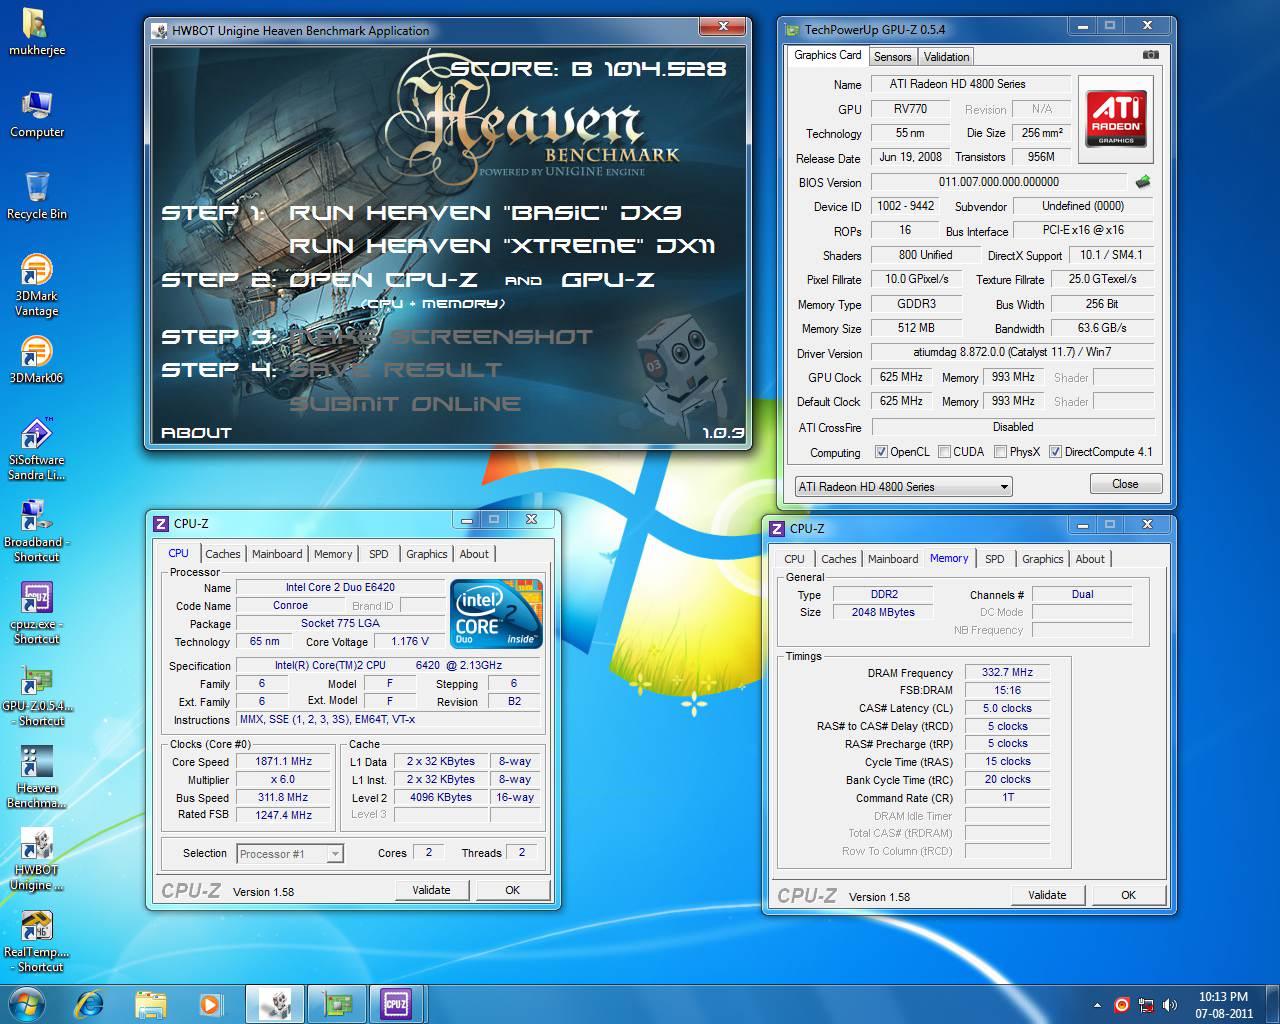Open the GPU selection dropdown in GPU-Z
The width and height of the screenshot is (1280, 1024).
[903, 487]
